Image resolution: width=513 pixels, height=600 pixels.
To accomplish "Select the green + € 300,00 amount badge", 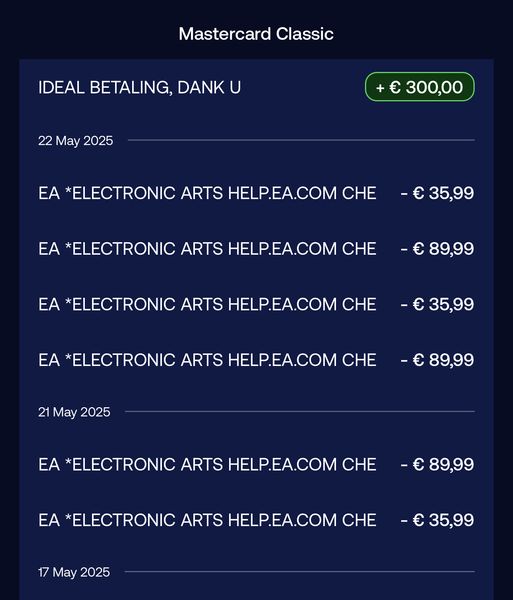I will 420,87.
